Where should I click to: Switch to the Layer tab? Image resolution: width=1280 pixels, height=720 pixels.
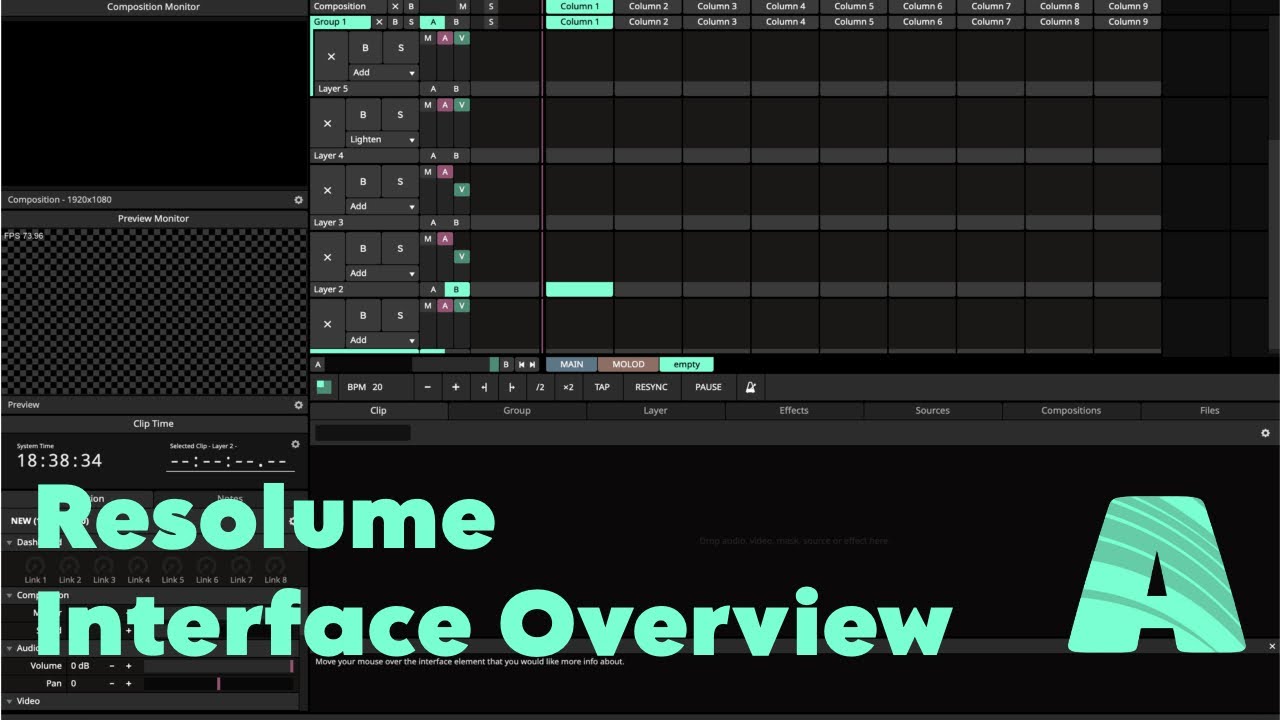(655, 411)
